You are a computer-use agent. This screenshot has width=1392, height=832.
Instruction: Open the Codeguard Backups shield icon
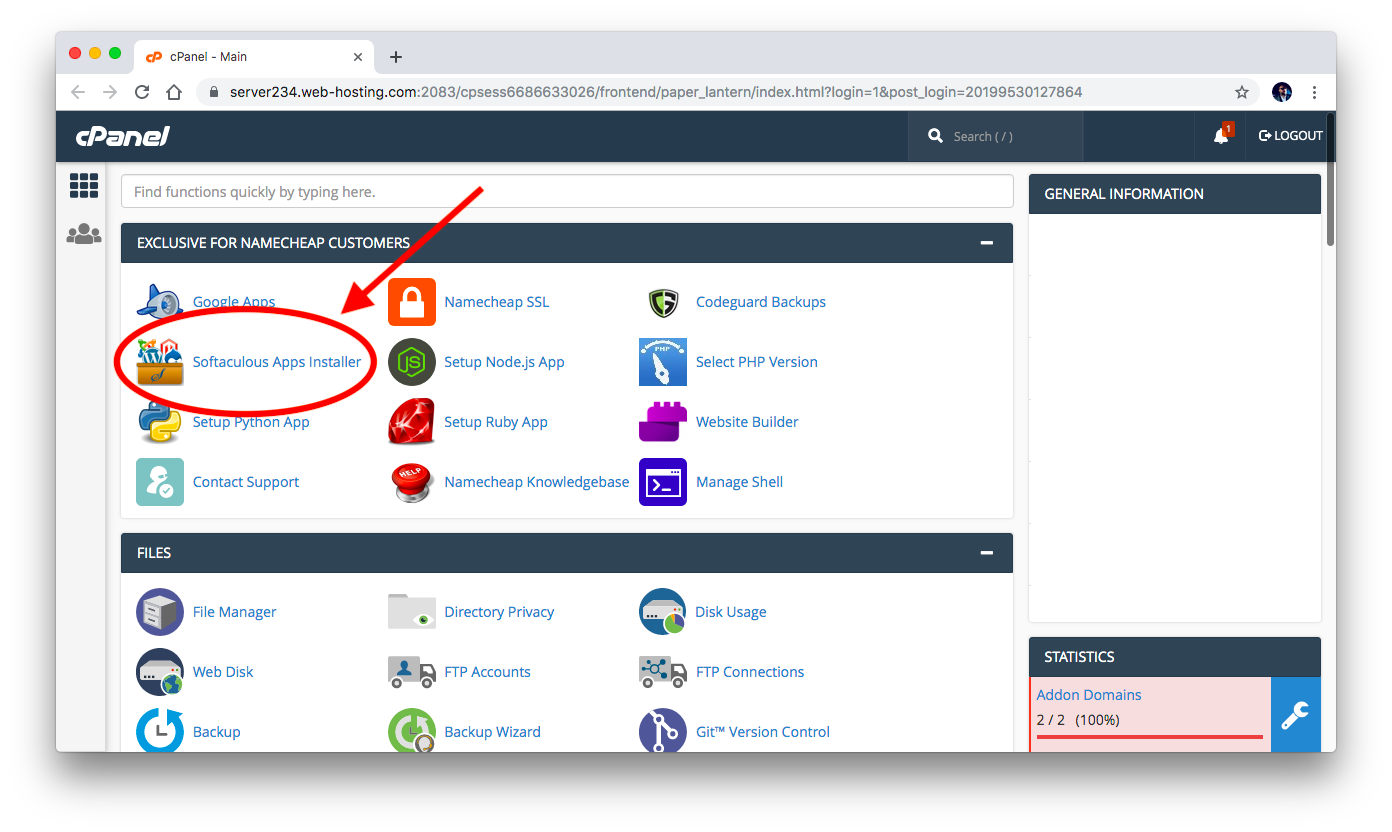pos(663,302)
